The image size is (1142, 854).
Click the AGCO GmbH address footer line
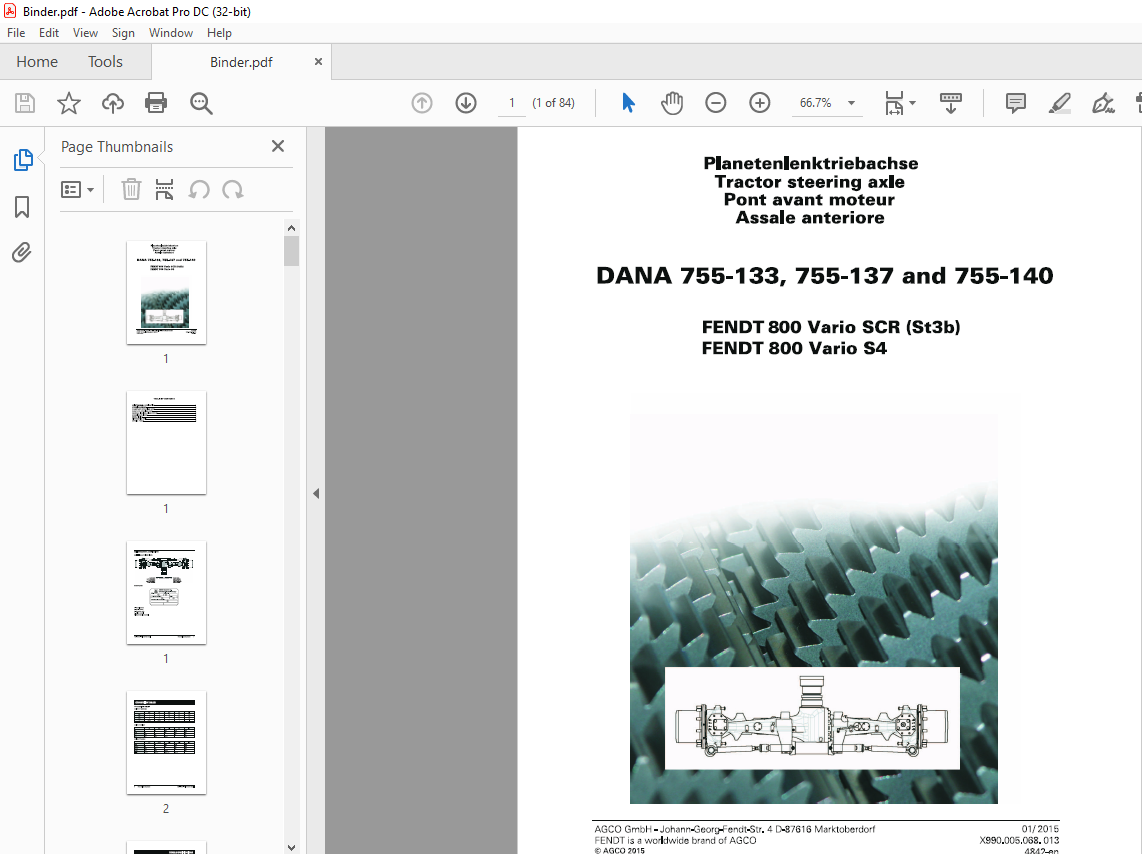pos(735,829)
